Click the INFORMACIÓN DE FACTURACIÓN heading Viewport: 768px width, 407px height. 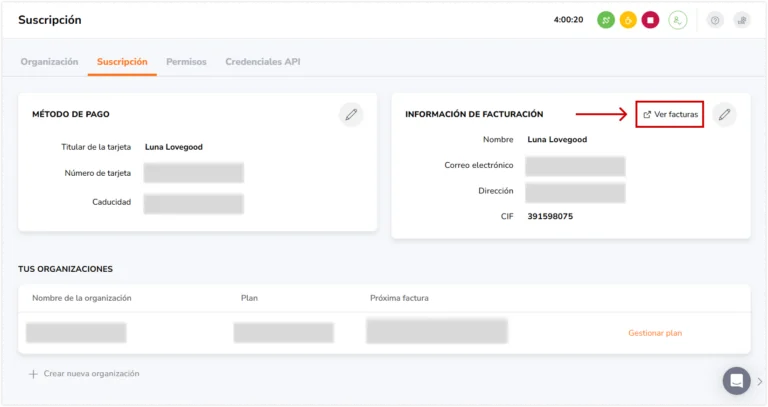pos(474,114)
